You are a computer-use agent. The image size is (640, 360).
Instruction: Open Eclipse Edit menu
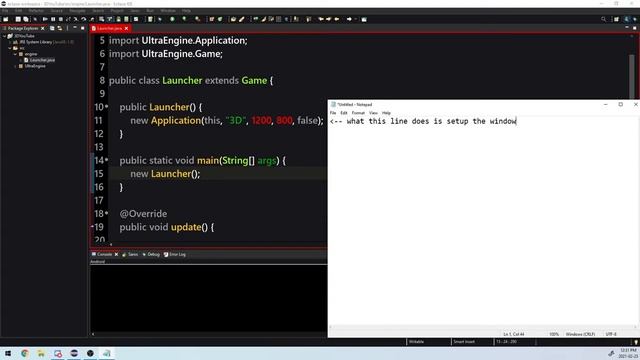pyautogui.click(x=18, y=11)
